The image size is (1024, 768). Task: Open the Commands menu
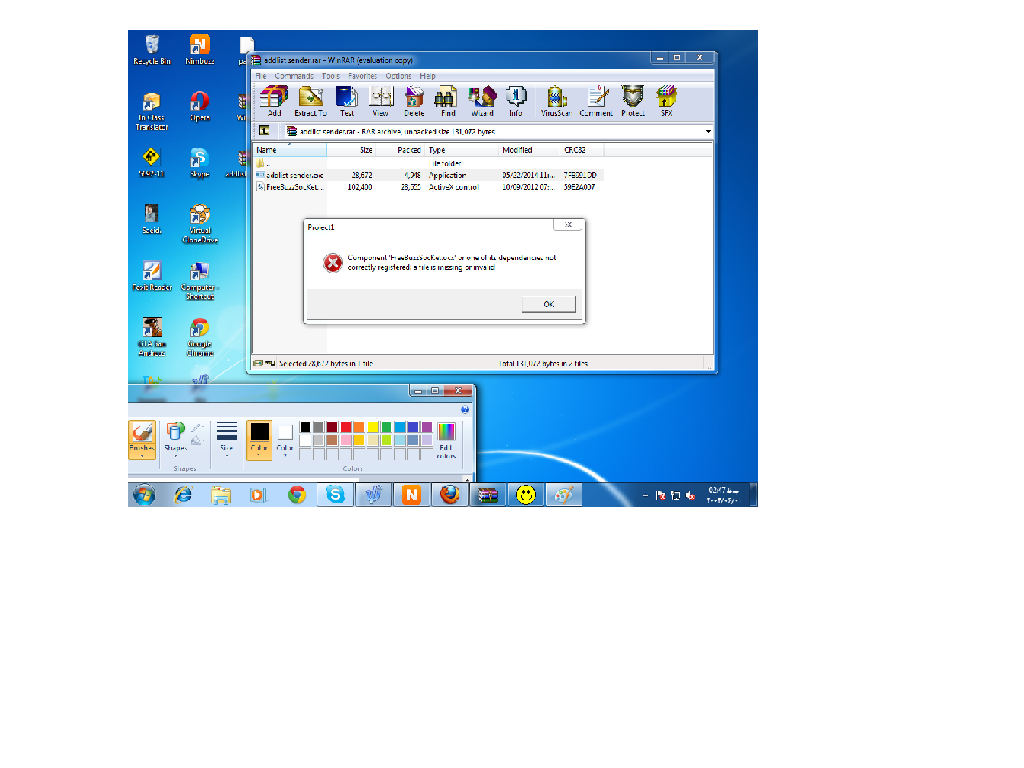tap(294, 76)
